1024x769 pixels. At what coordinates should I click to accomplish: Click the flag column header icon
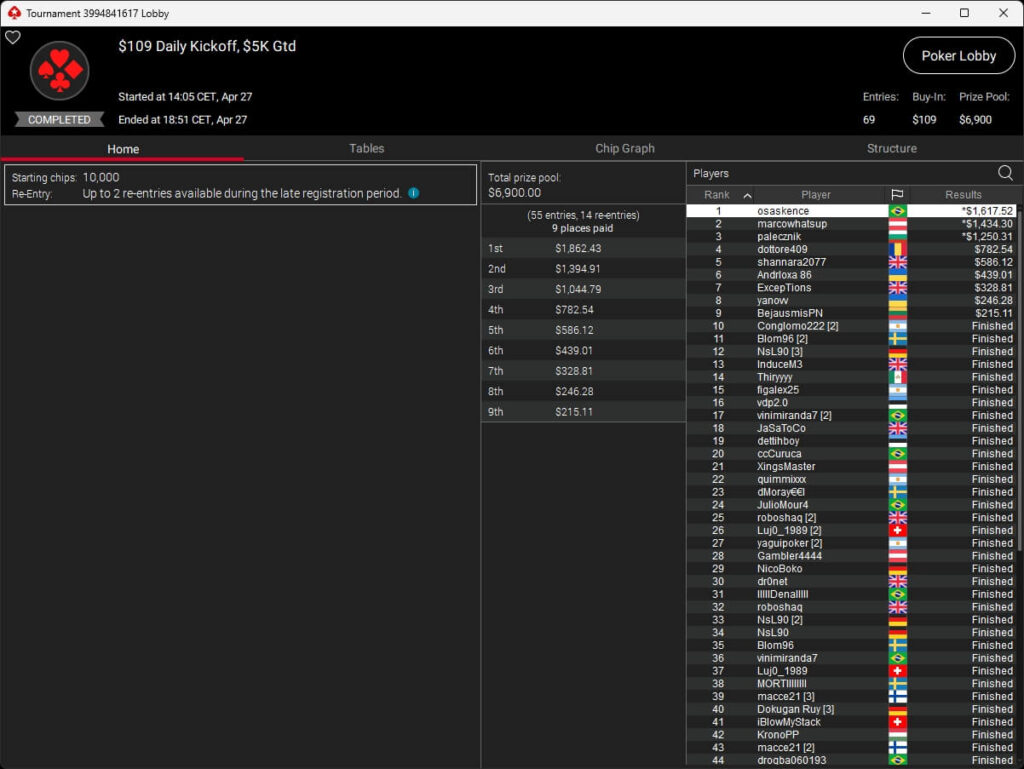pos(897,195)
